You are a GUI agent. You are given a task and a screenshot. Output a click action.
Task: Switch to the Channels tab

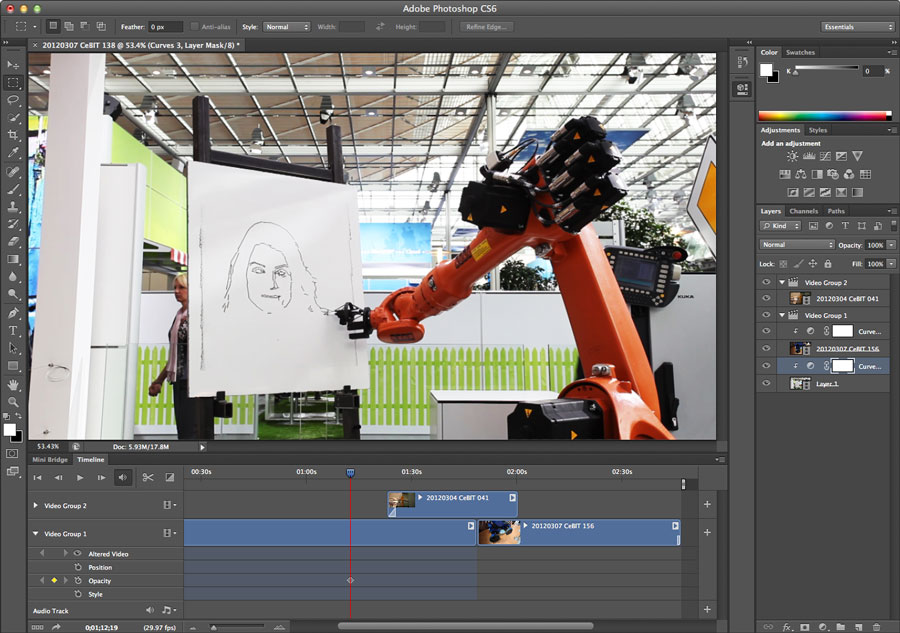pos(803,211)
